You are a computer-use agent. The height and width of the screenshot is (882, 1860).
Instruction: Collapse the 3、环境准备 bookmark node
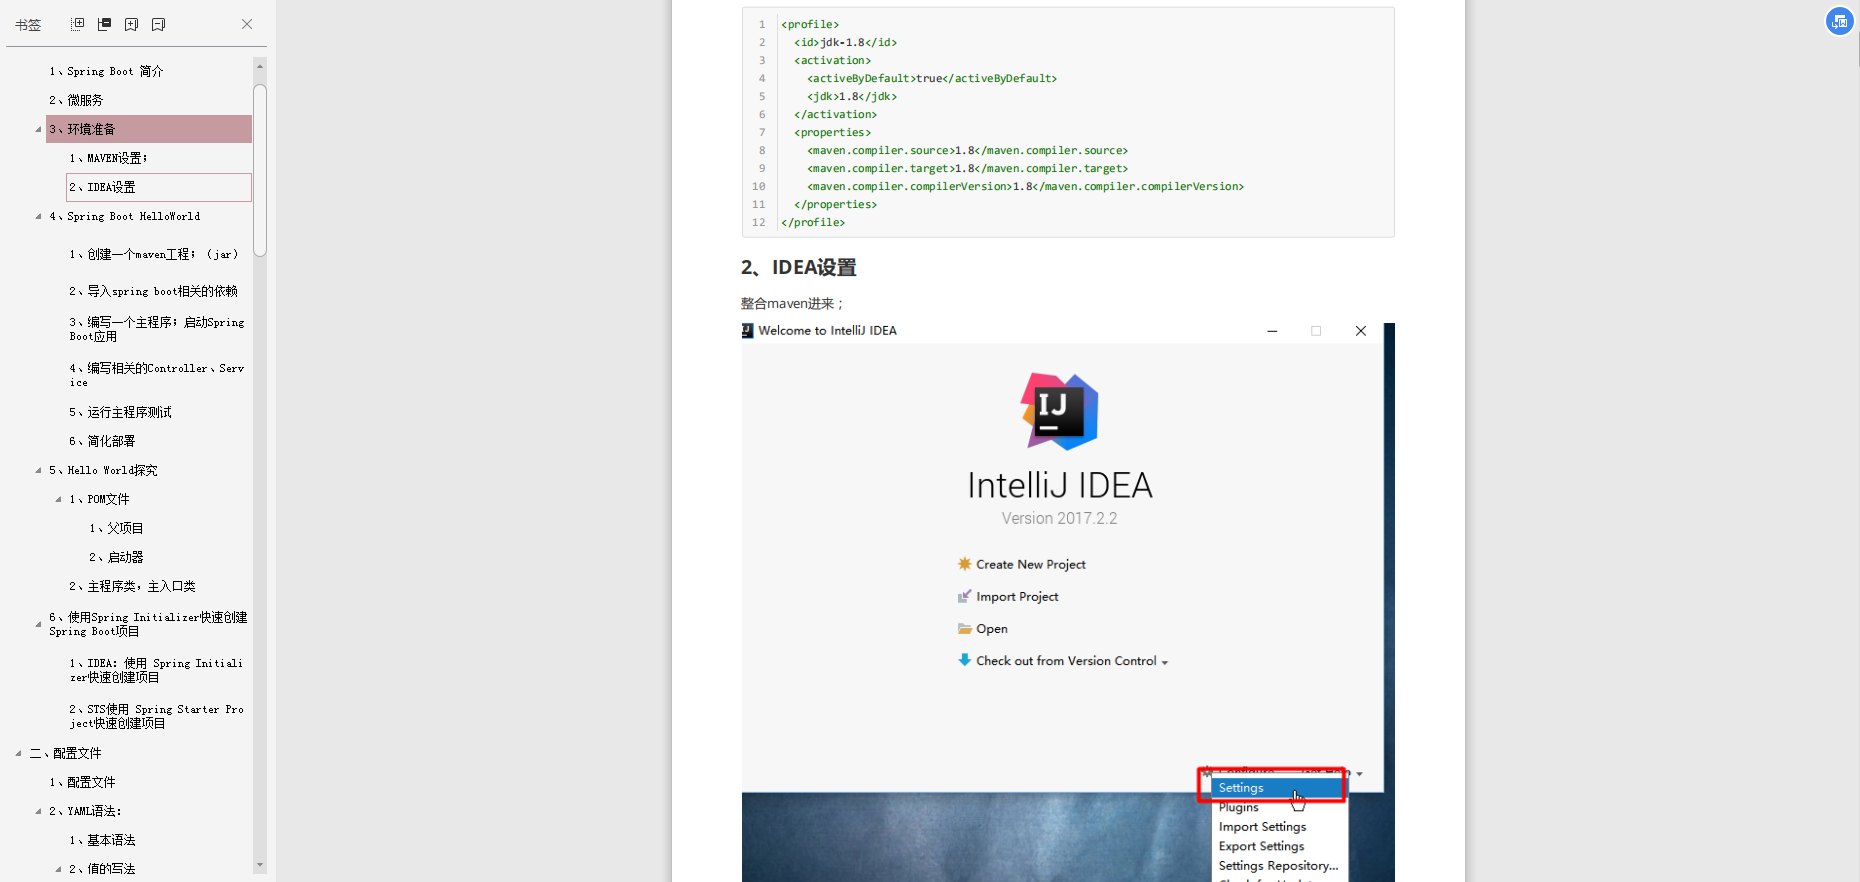[38, 129]
